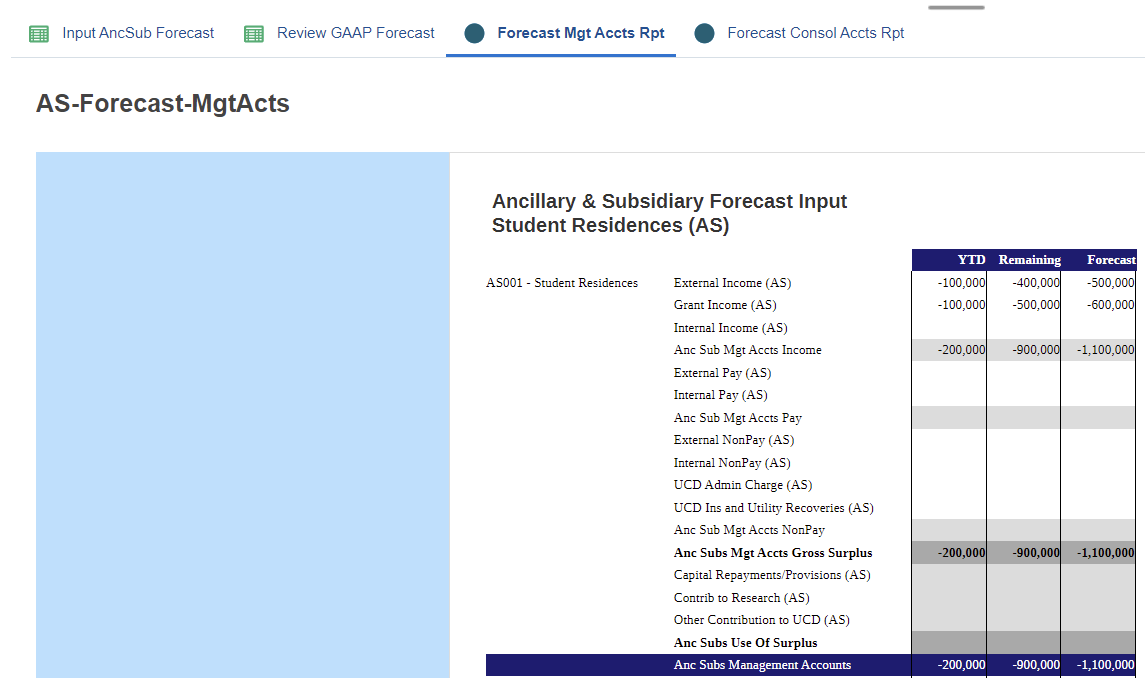Open the Input AncSub Forecast tab
Screen dimensions: 1145x678
138,33
